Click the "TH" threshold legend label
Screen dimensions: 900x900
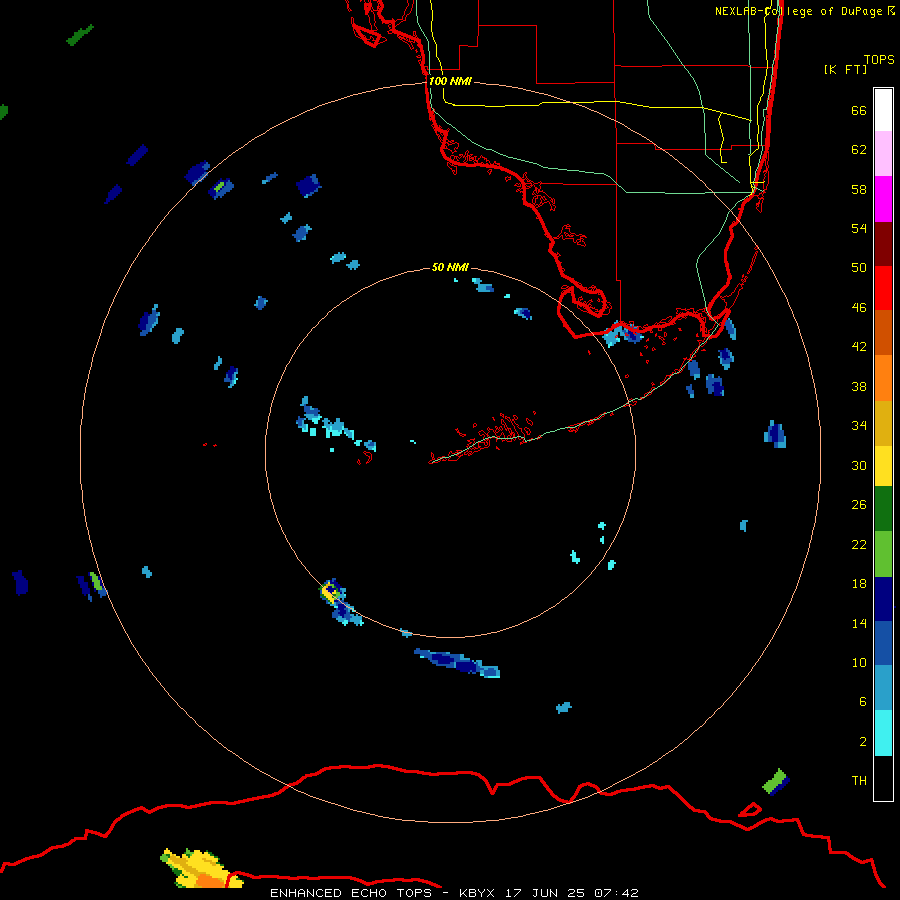point(859,781)
